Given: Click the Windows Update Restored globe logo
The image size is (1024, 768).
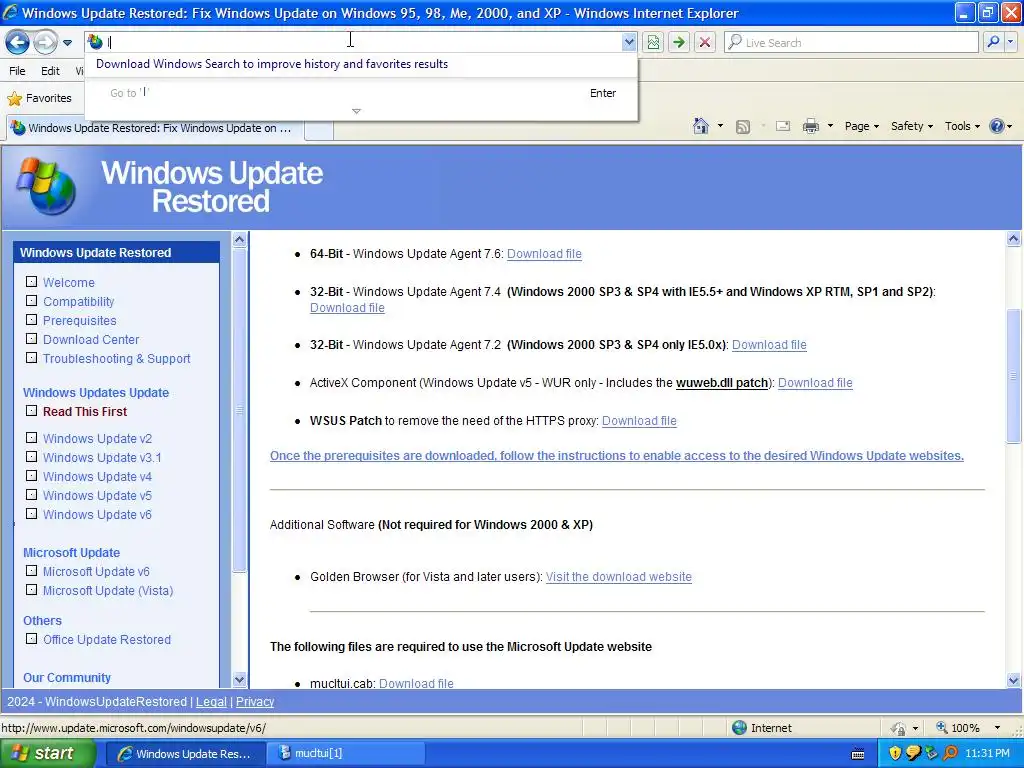Looking at the screenshot, I should click(46, 186).
